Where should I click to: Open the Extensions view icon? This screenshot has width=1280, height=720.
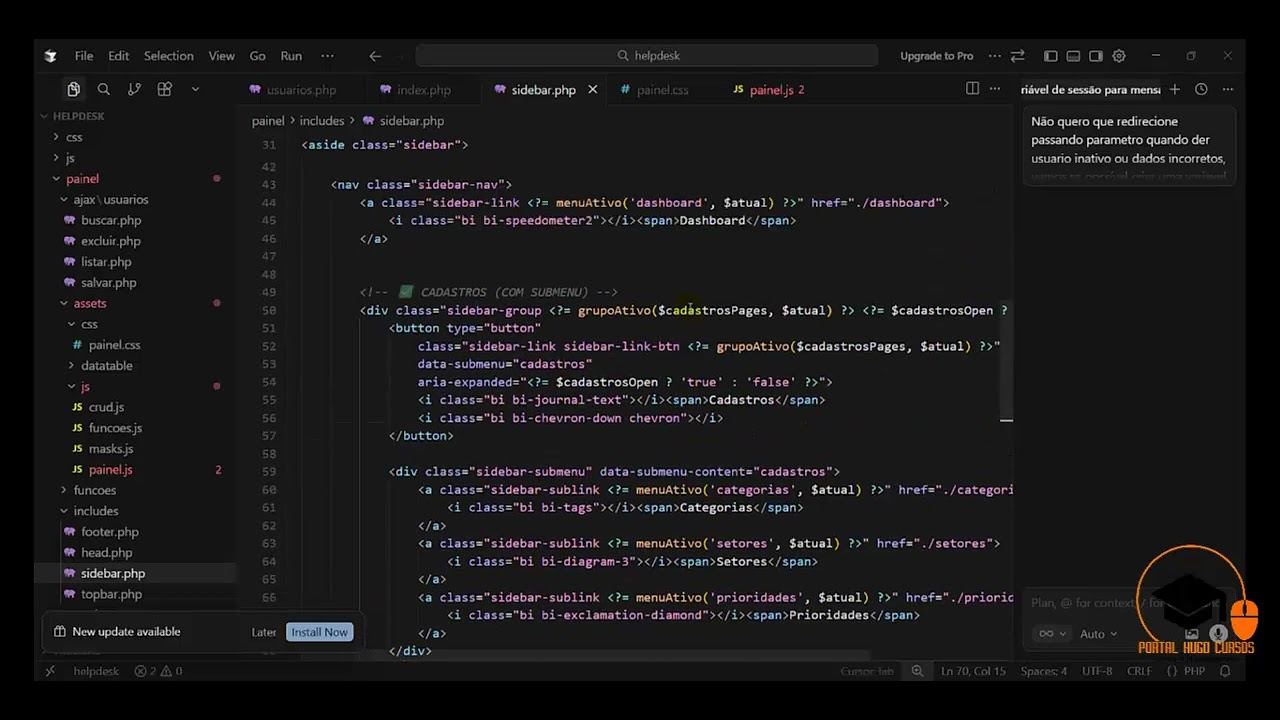pyautogui.click(x=165, y=89)
